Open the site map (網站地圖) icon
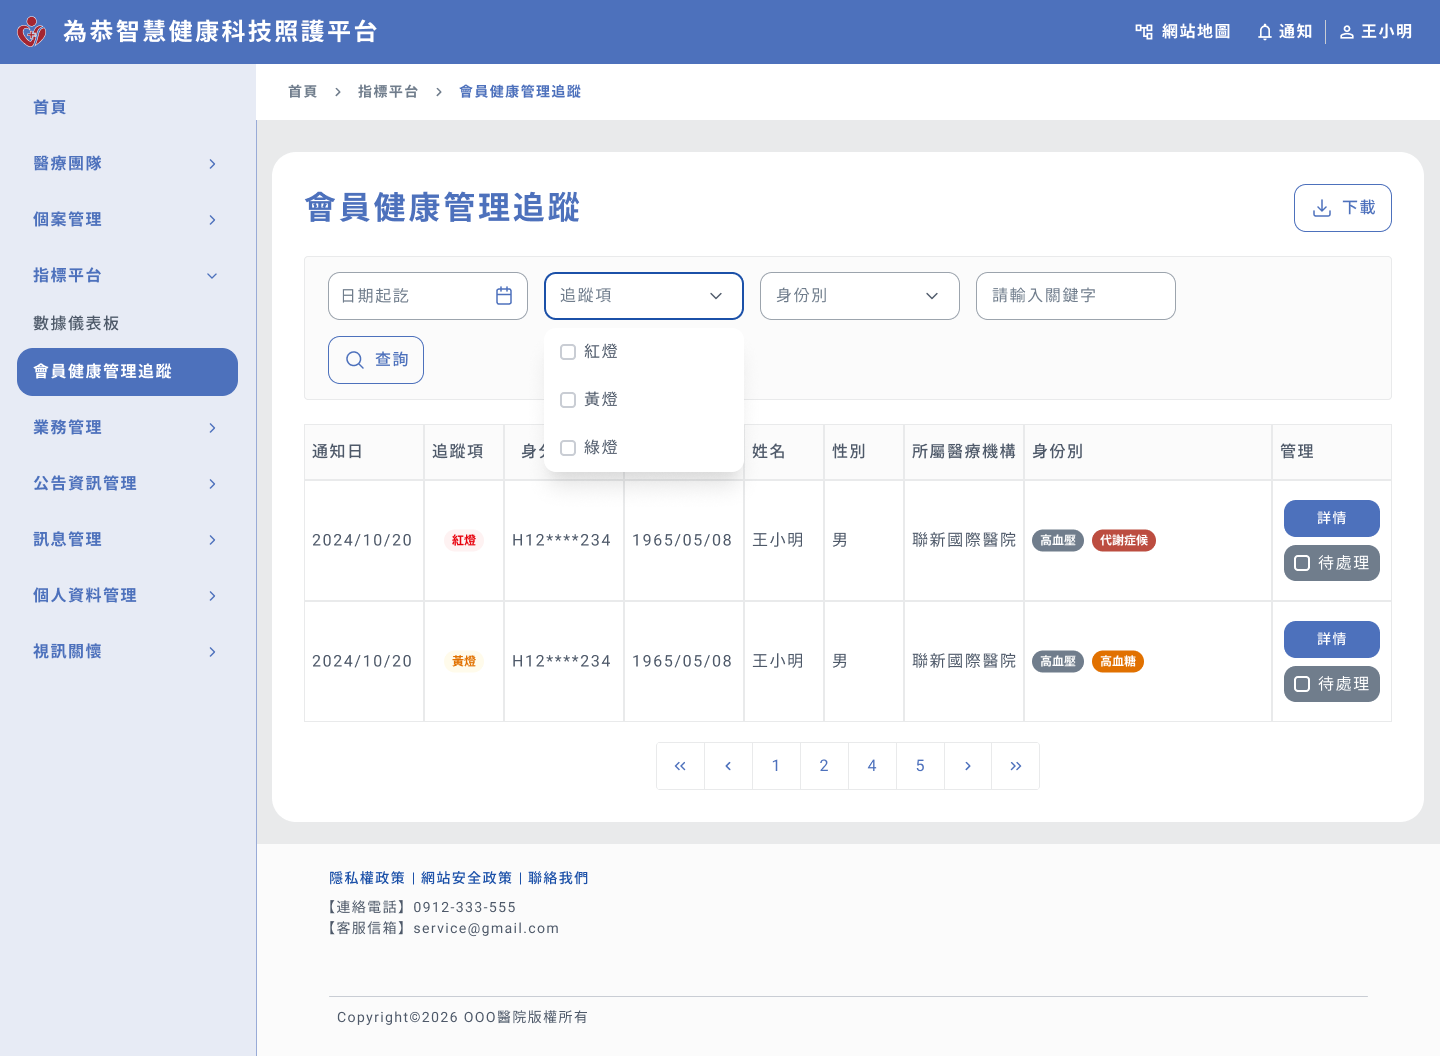This screenshot has height=1056, width=1440. click(x=1144, y=32)
